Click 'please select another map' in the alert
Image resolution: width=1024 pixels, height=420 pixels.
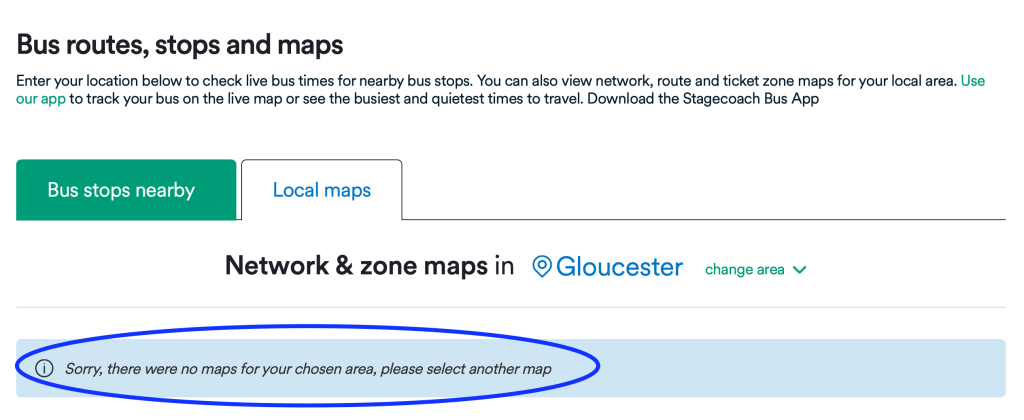466,369
